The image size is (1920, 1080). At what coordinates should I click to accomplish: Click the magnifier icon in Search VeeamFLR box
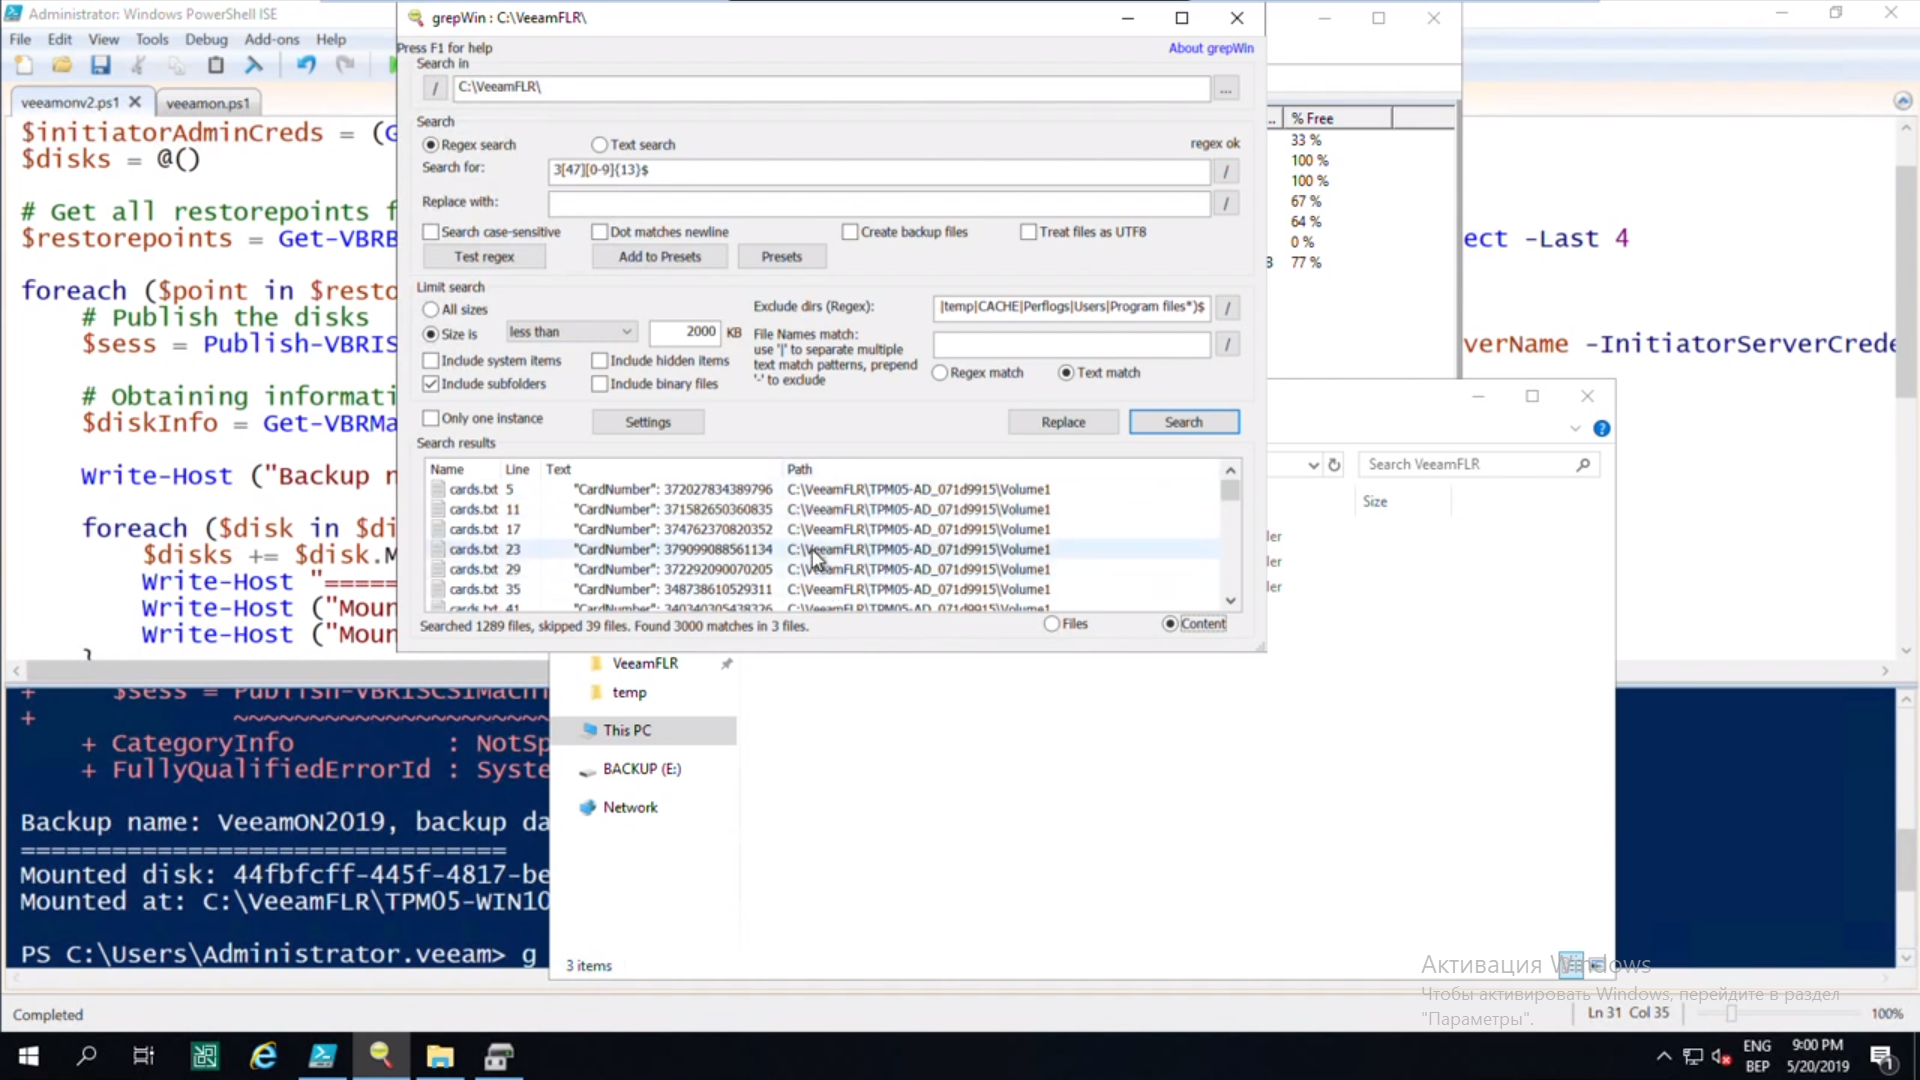coord(1583,465)
